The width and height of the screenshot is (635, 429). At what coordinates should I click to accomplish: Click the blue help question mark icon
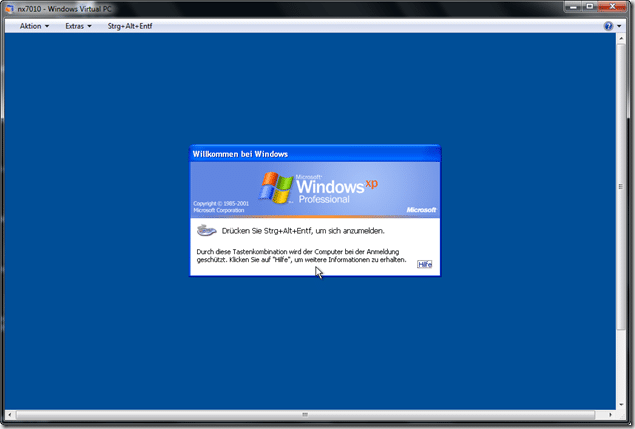608,26
